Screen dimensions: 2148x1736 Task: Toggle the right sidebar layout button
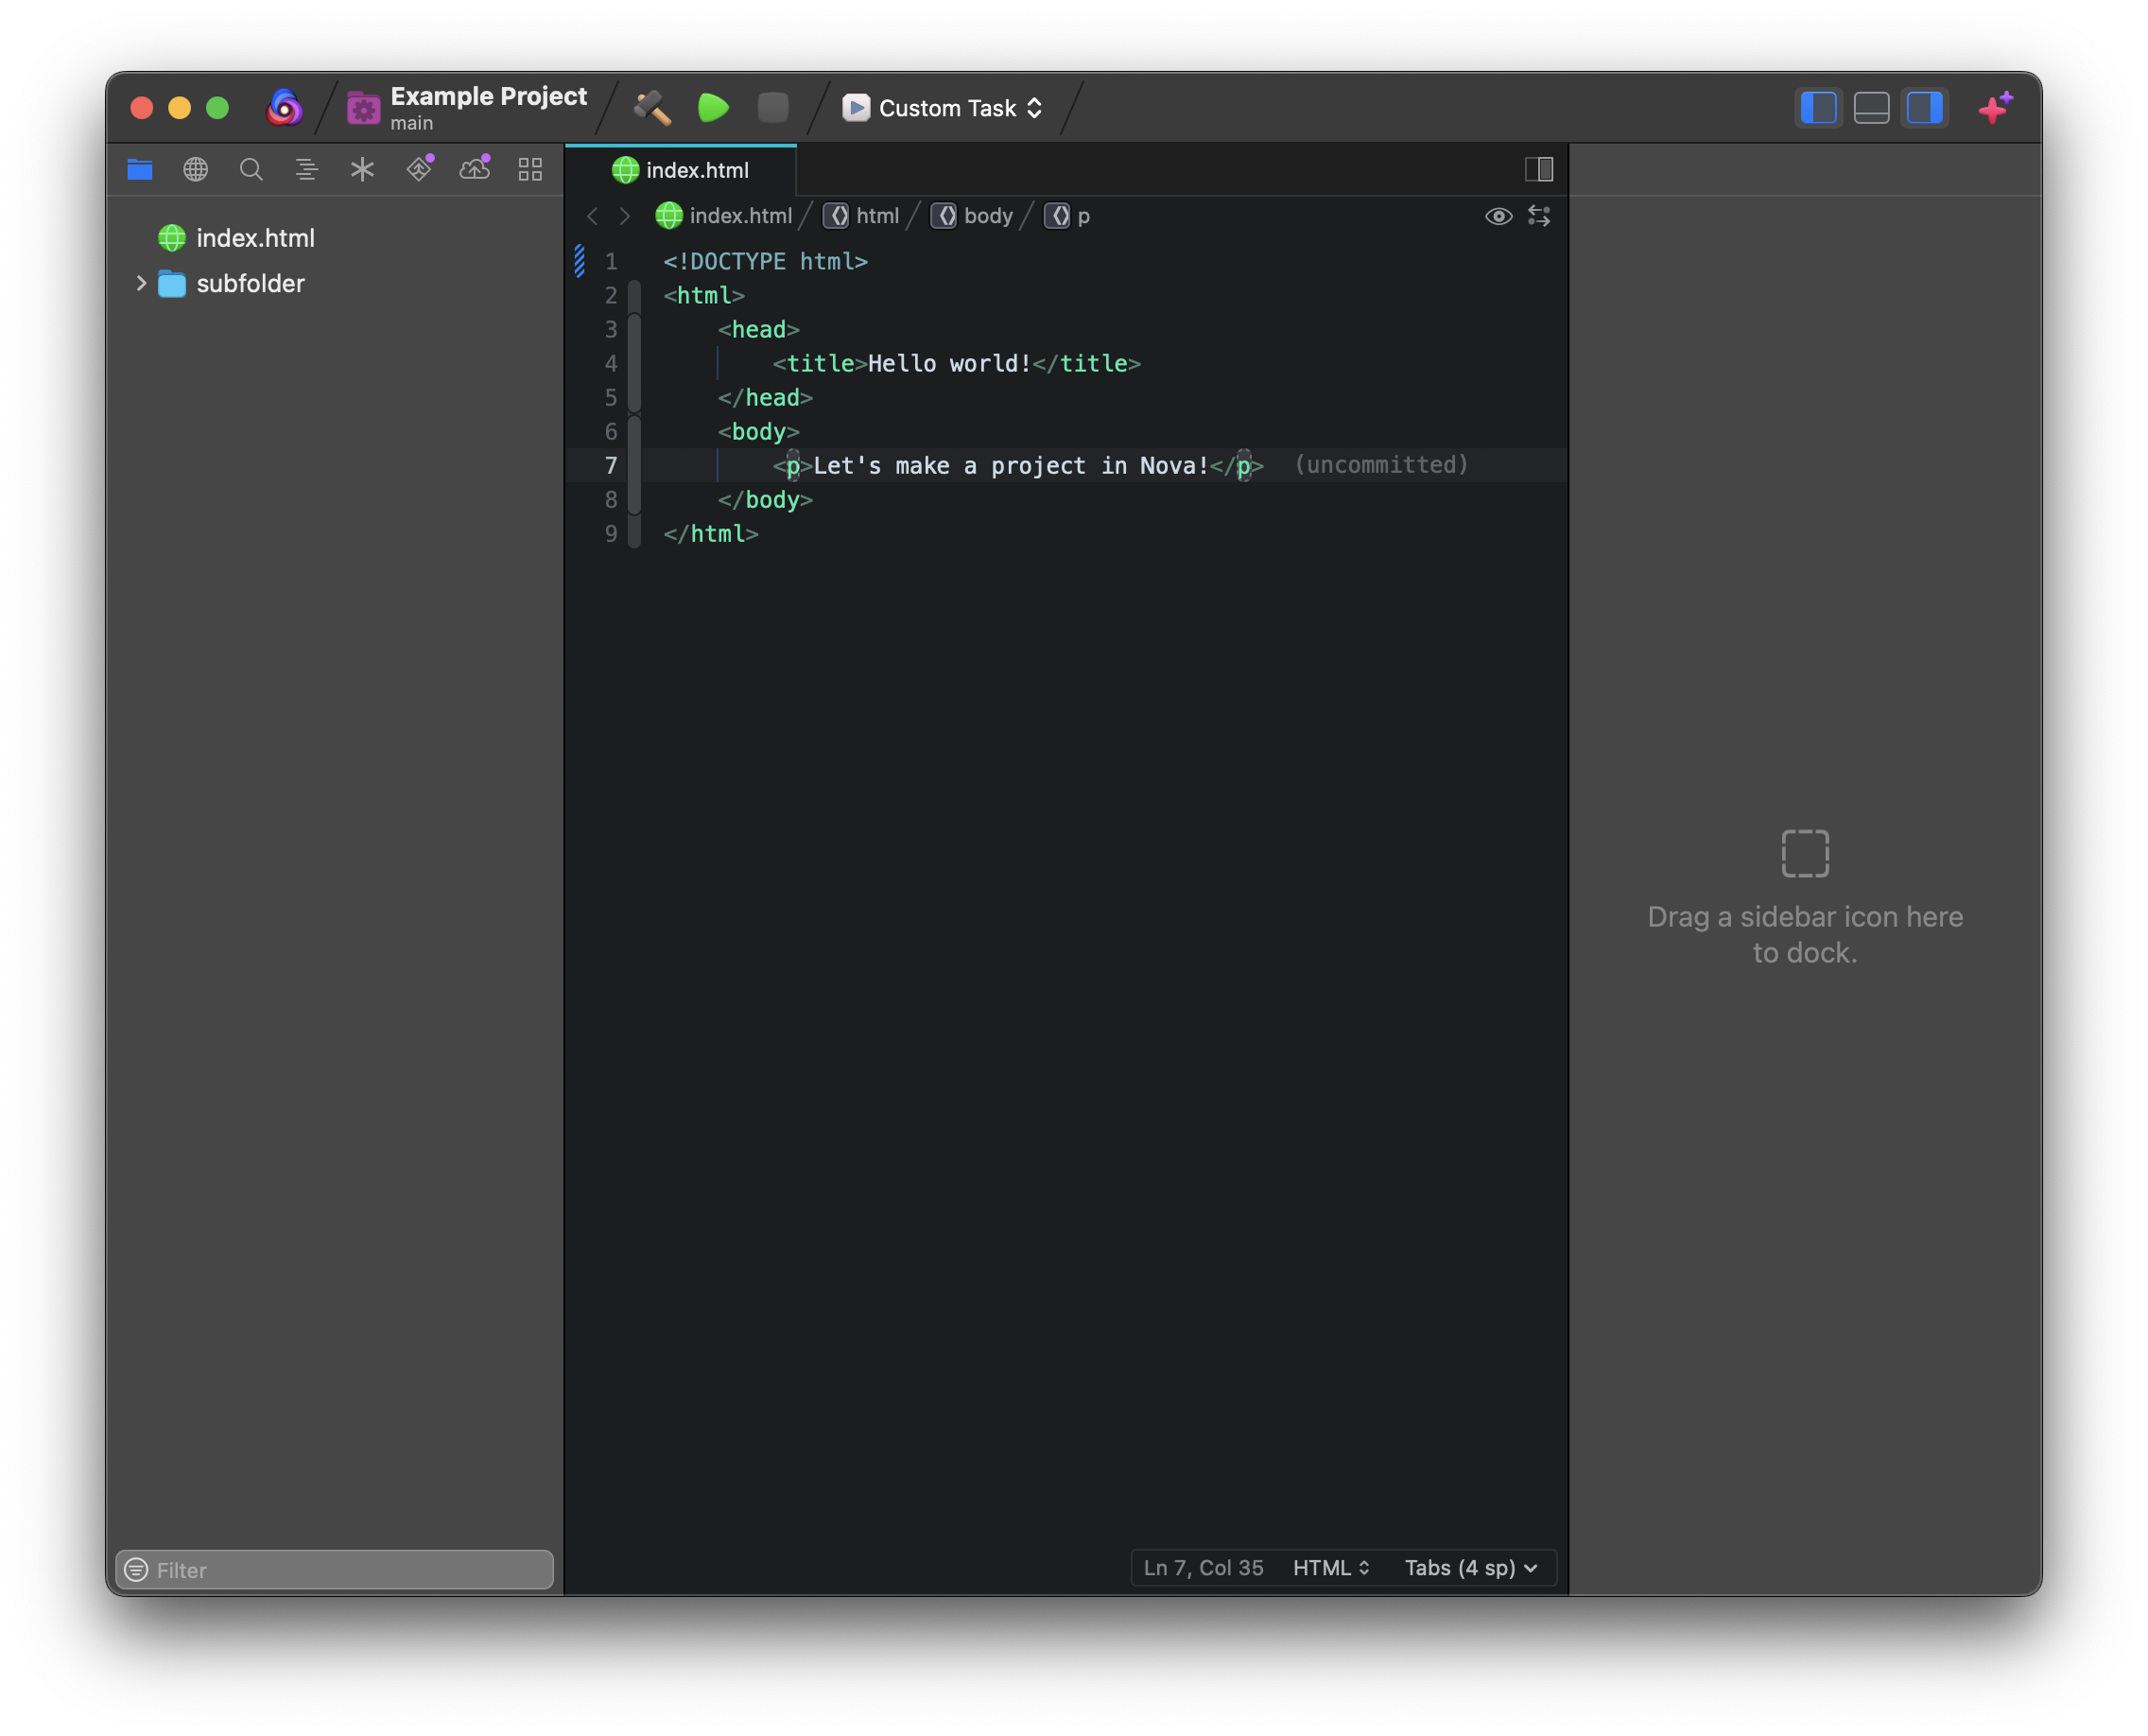(1923, 108)
